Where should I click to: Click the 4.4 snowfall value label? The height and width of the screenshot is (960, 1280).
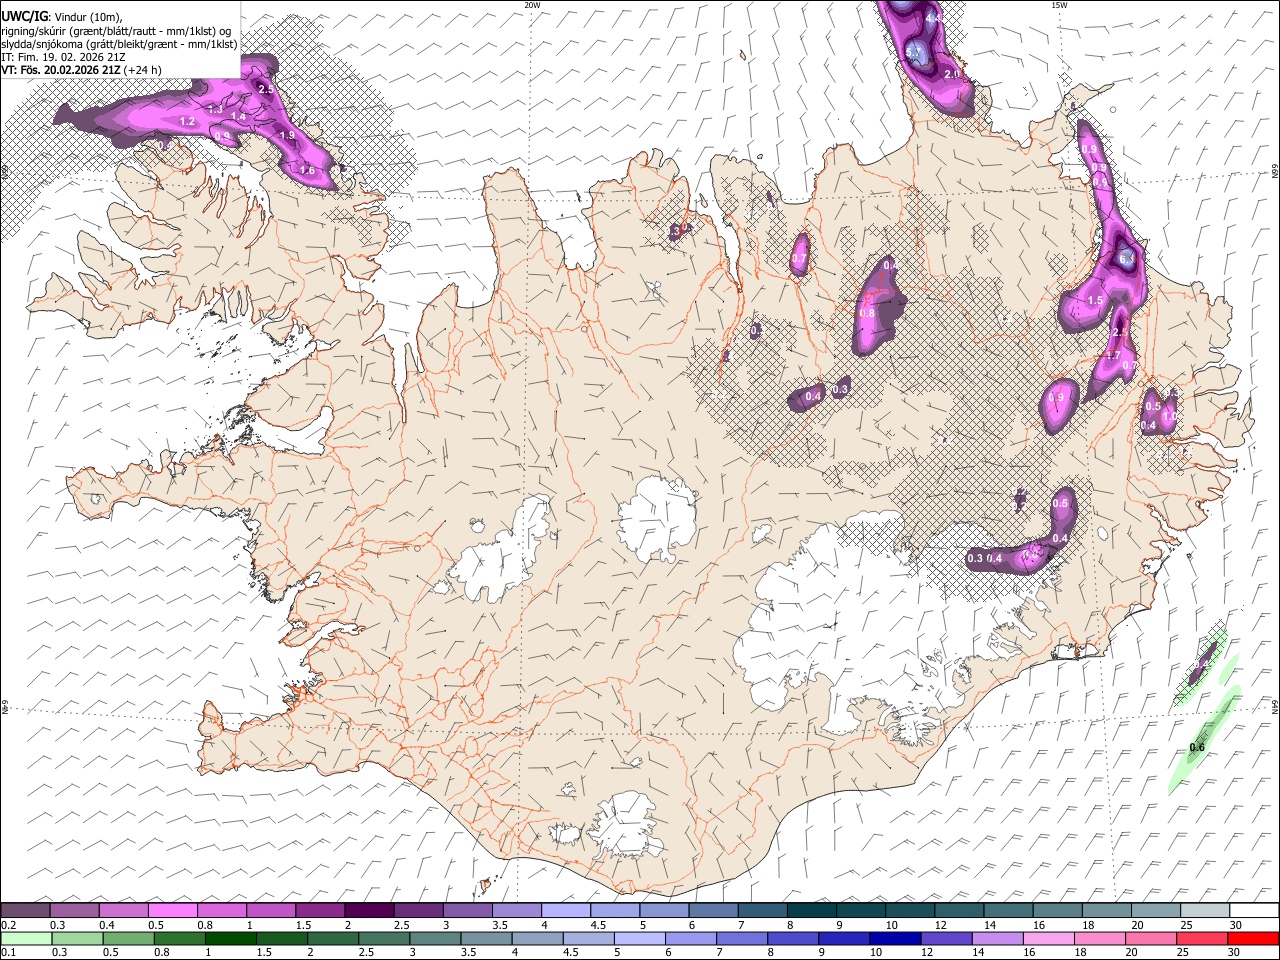click(x=934, y=18)
